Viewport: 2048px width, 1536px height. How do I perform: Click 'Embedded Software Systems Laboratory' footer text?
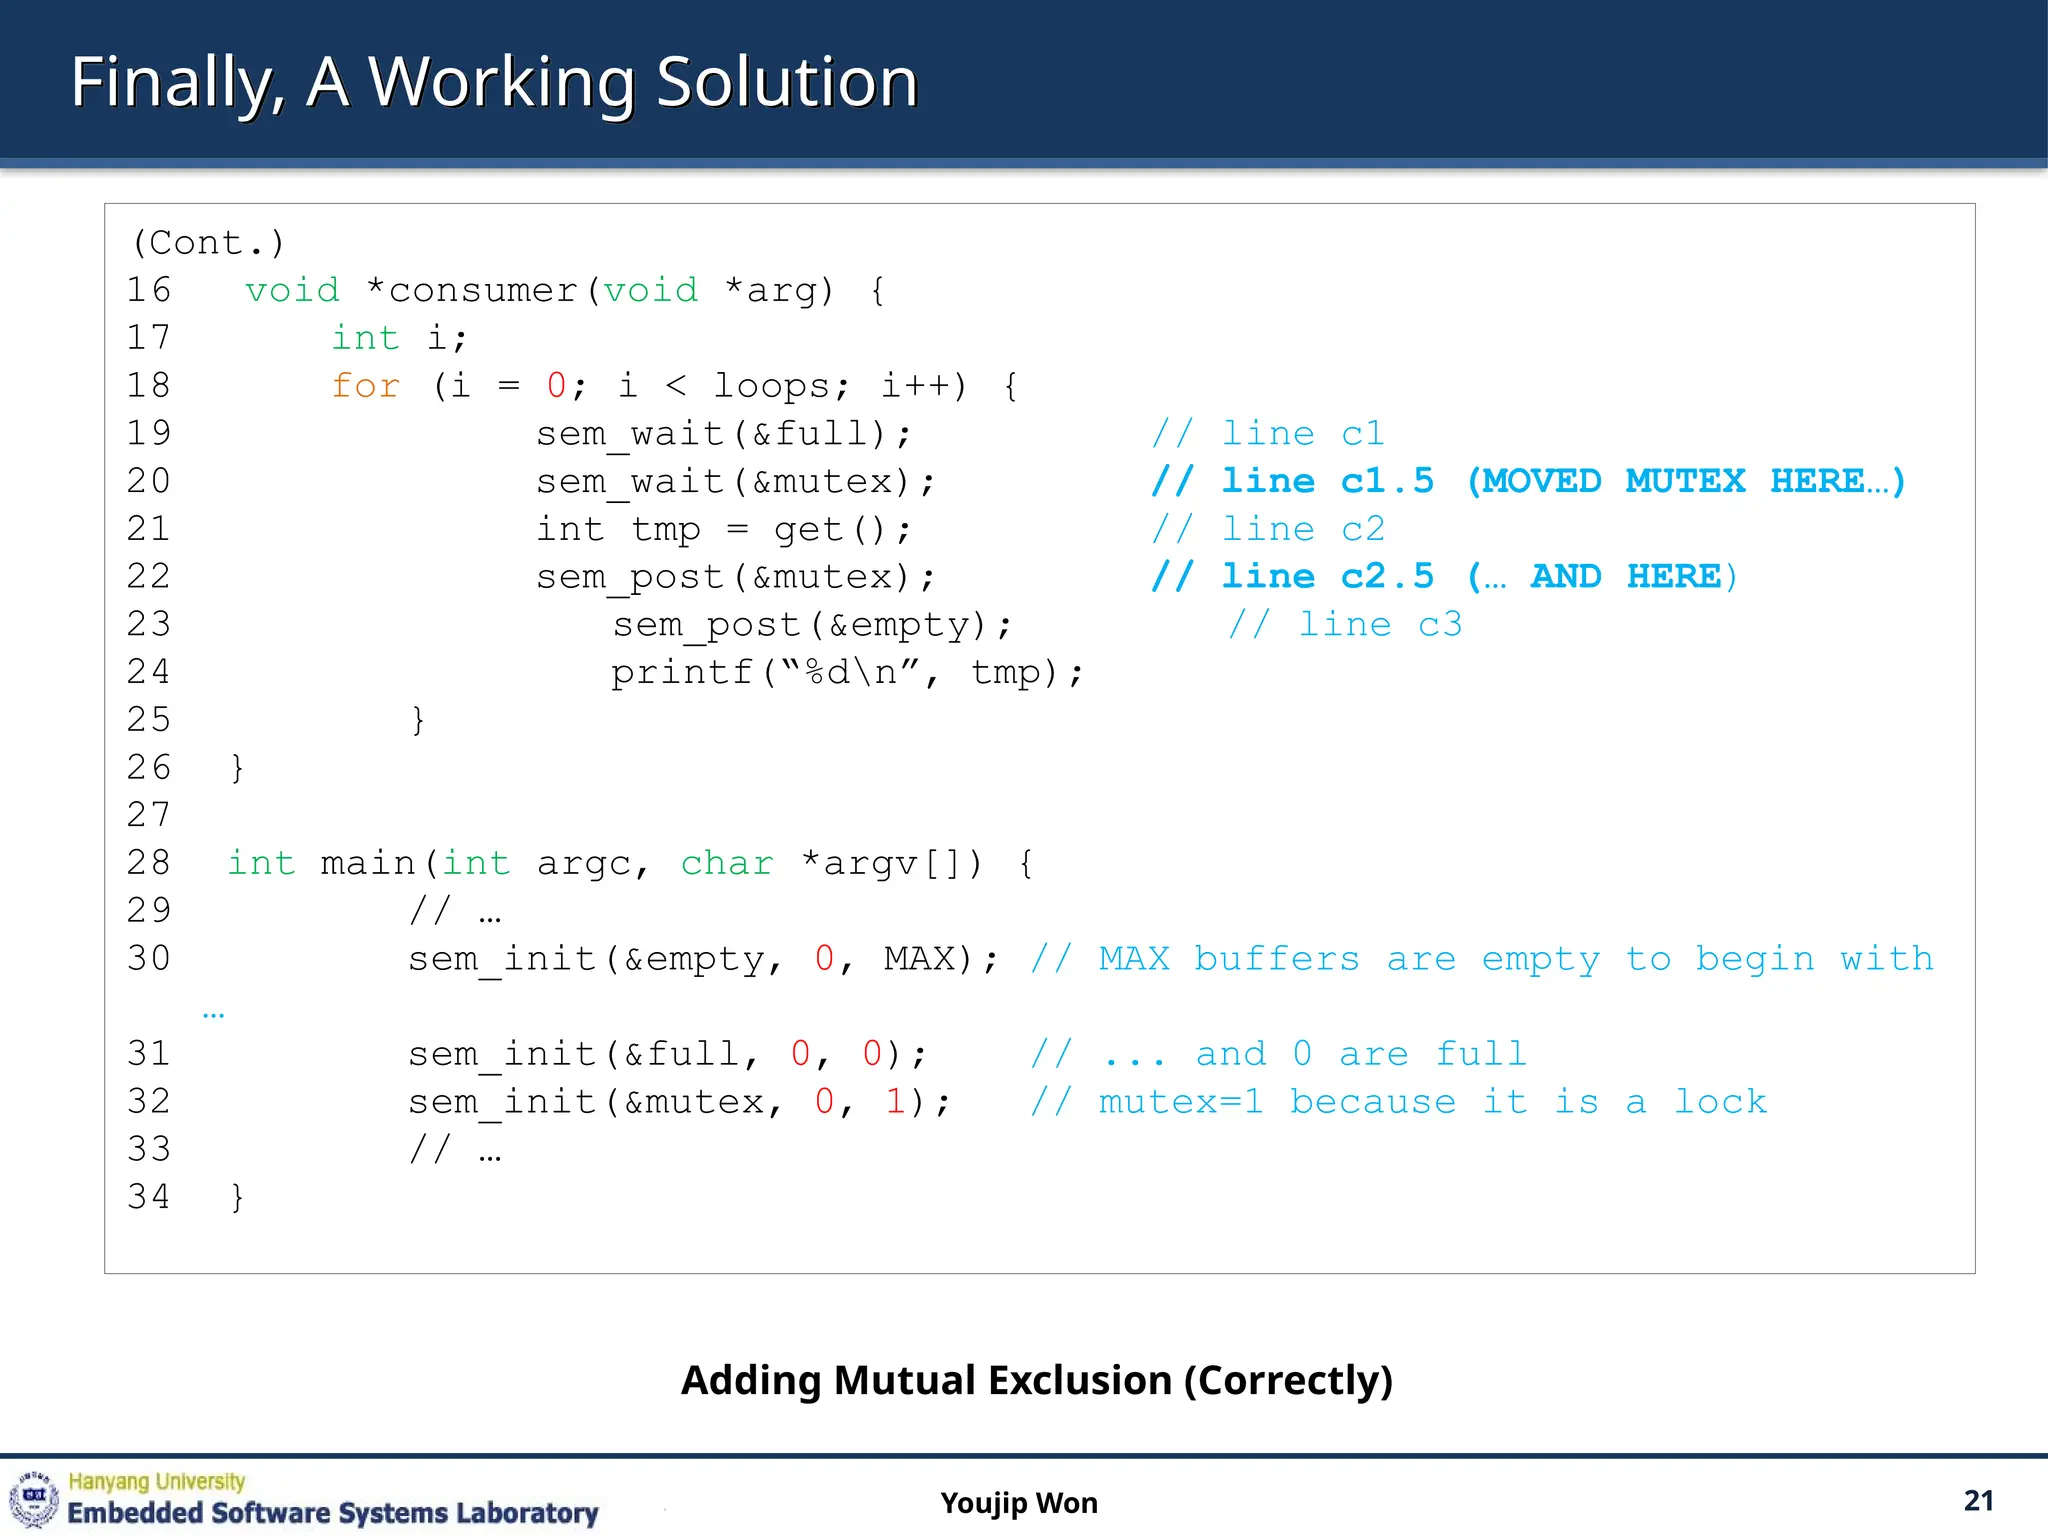pos(332,1513)
